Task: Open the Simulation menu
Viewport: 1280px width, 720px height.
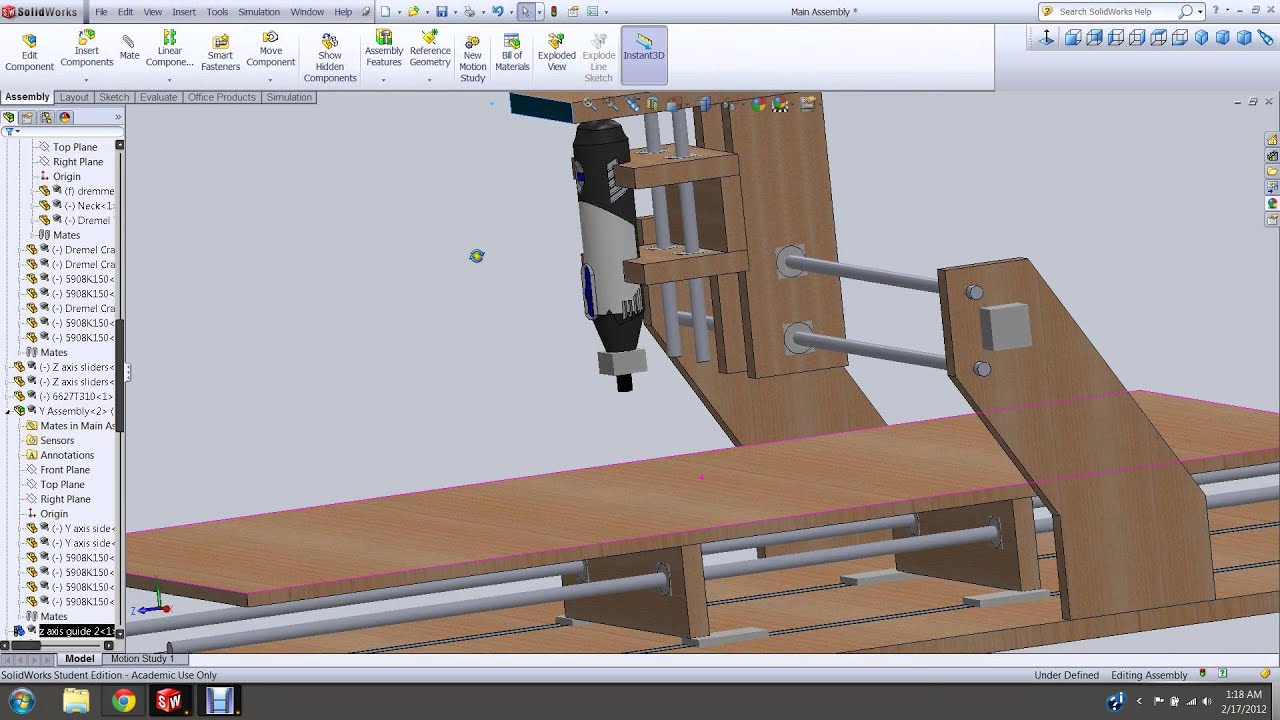Action: point(259,12)
